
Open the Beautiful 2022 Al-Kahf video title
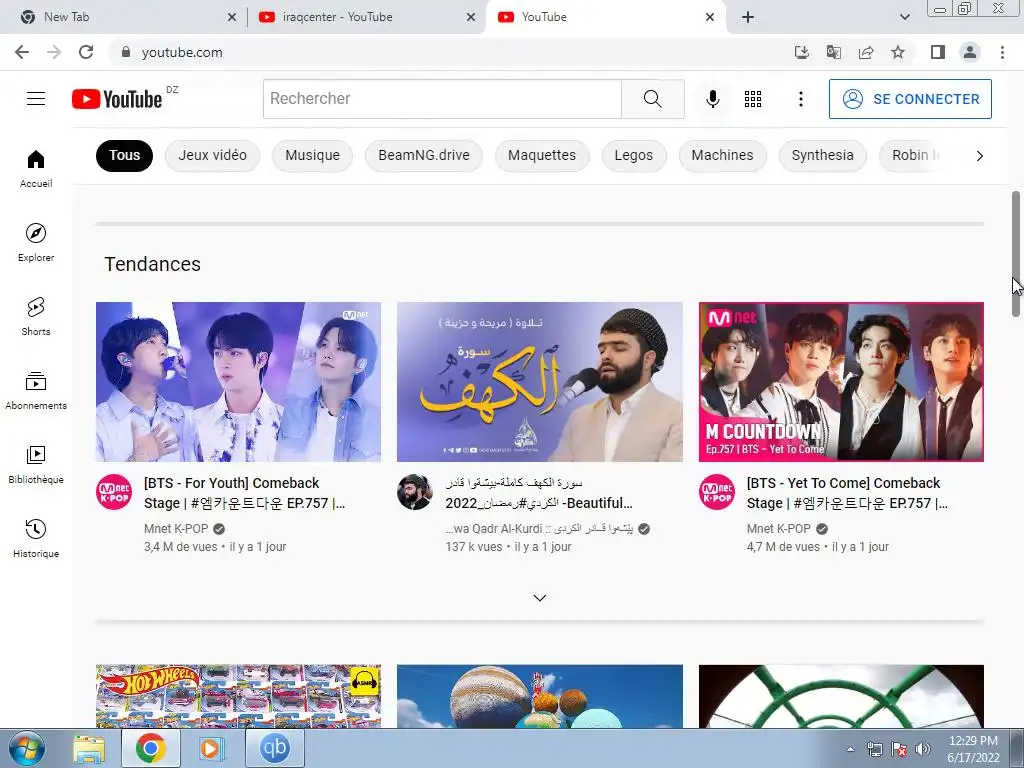point(539,493)
